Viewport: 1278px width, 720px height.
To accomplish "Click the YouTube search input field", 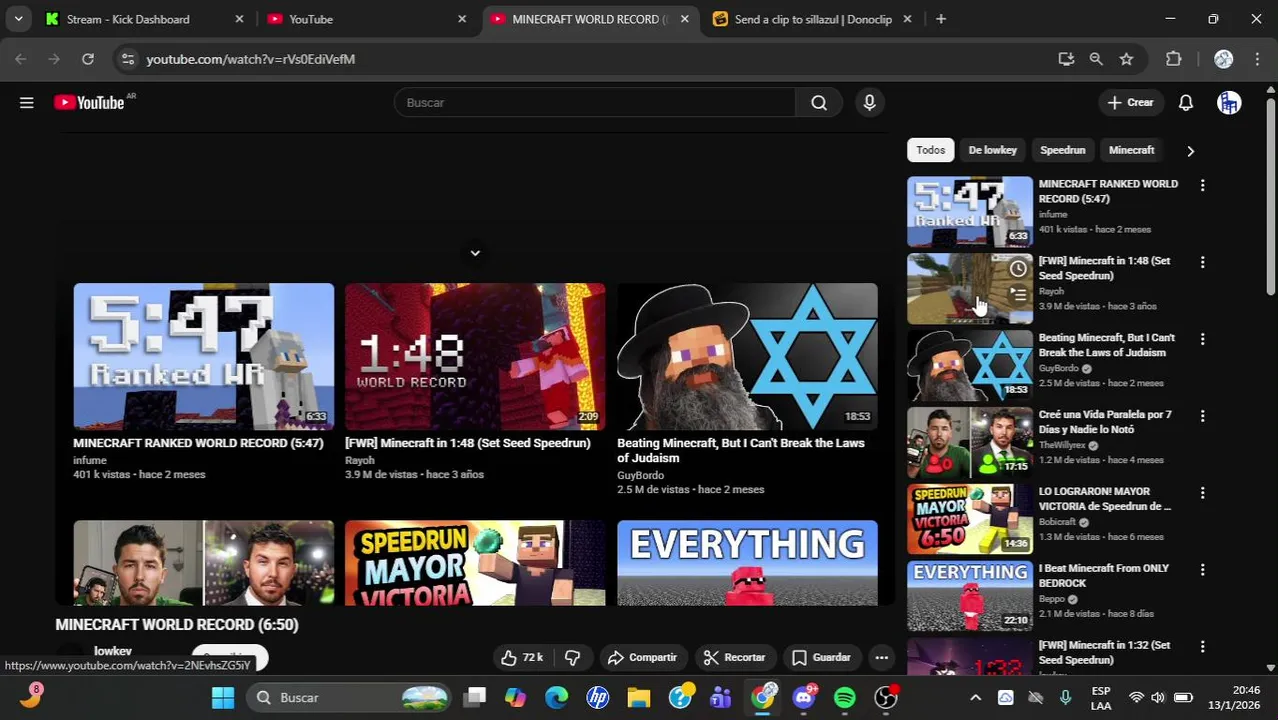I will 595,102.
